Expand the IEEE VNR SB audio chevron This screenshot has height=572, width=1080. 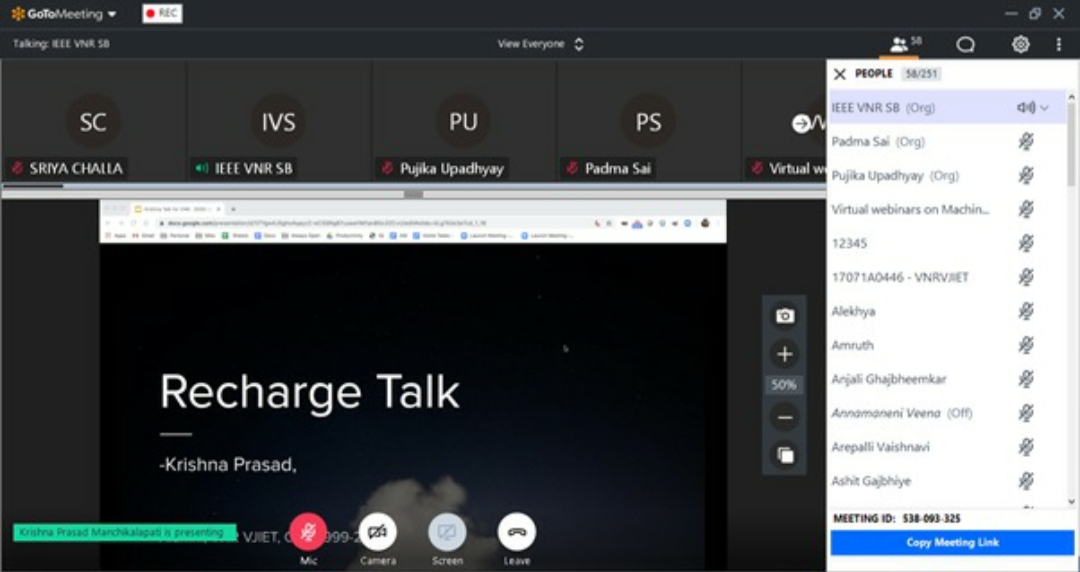pos(1045,108)
